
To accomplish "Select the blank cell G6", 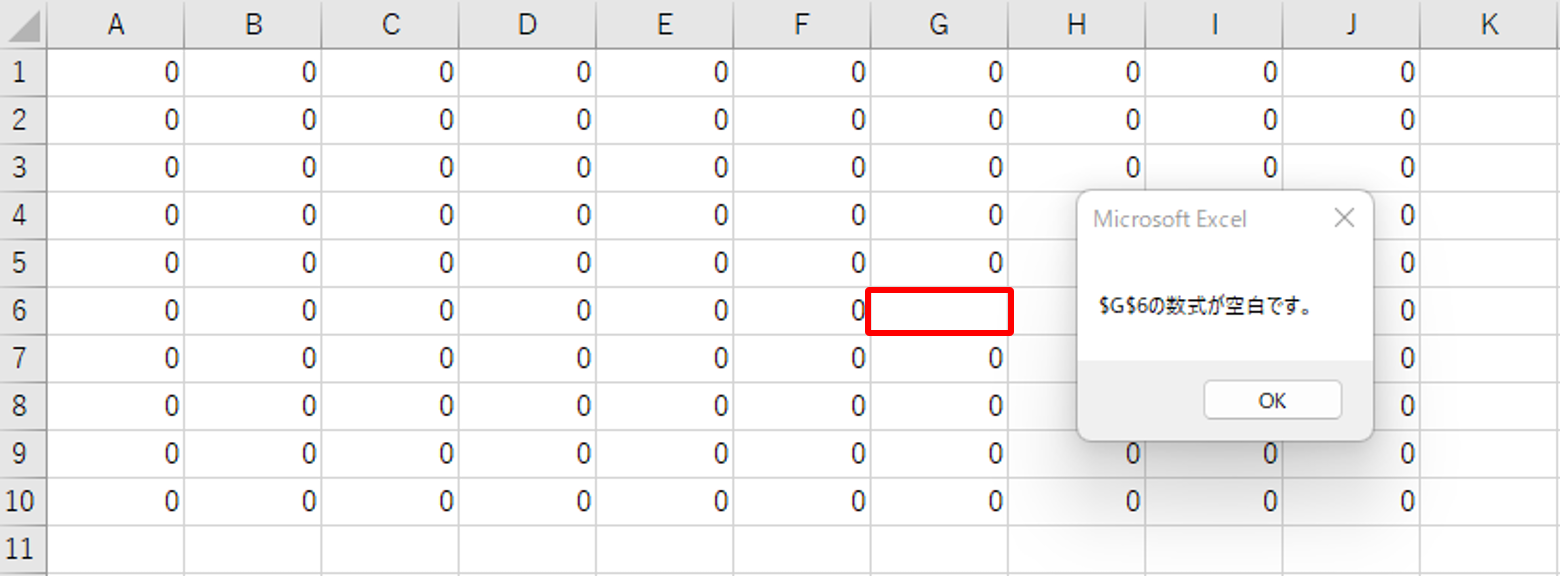I will tap(939, 311).
